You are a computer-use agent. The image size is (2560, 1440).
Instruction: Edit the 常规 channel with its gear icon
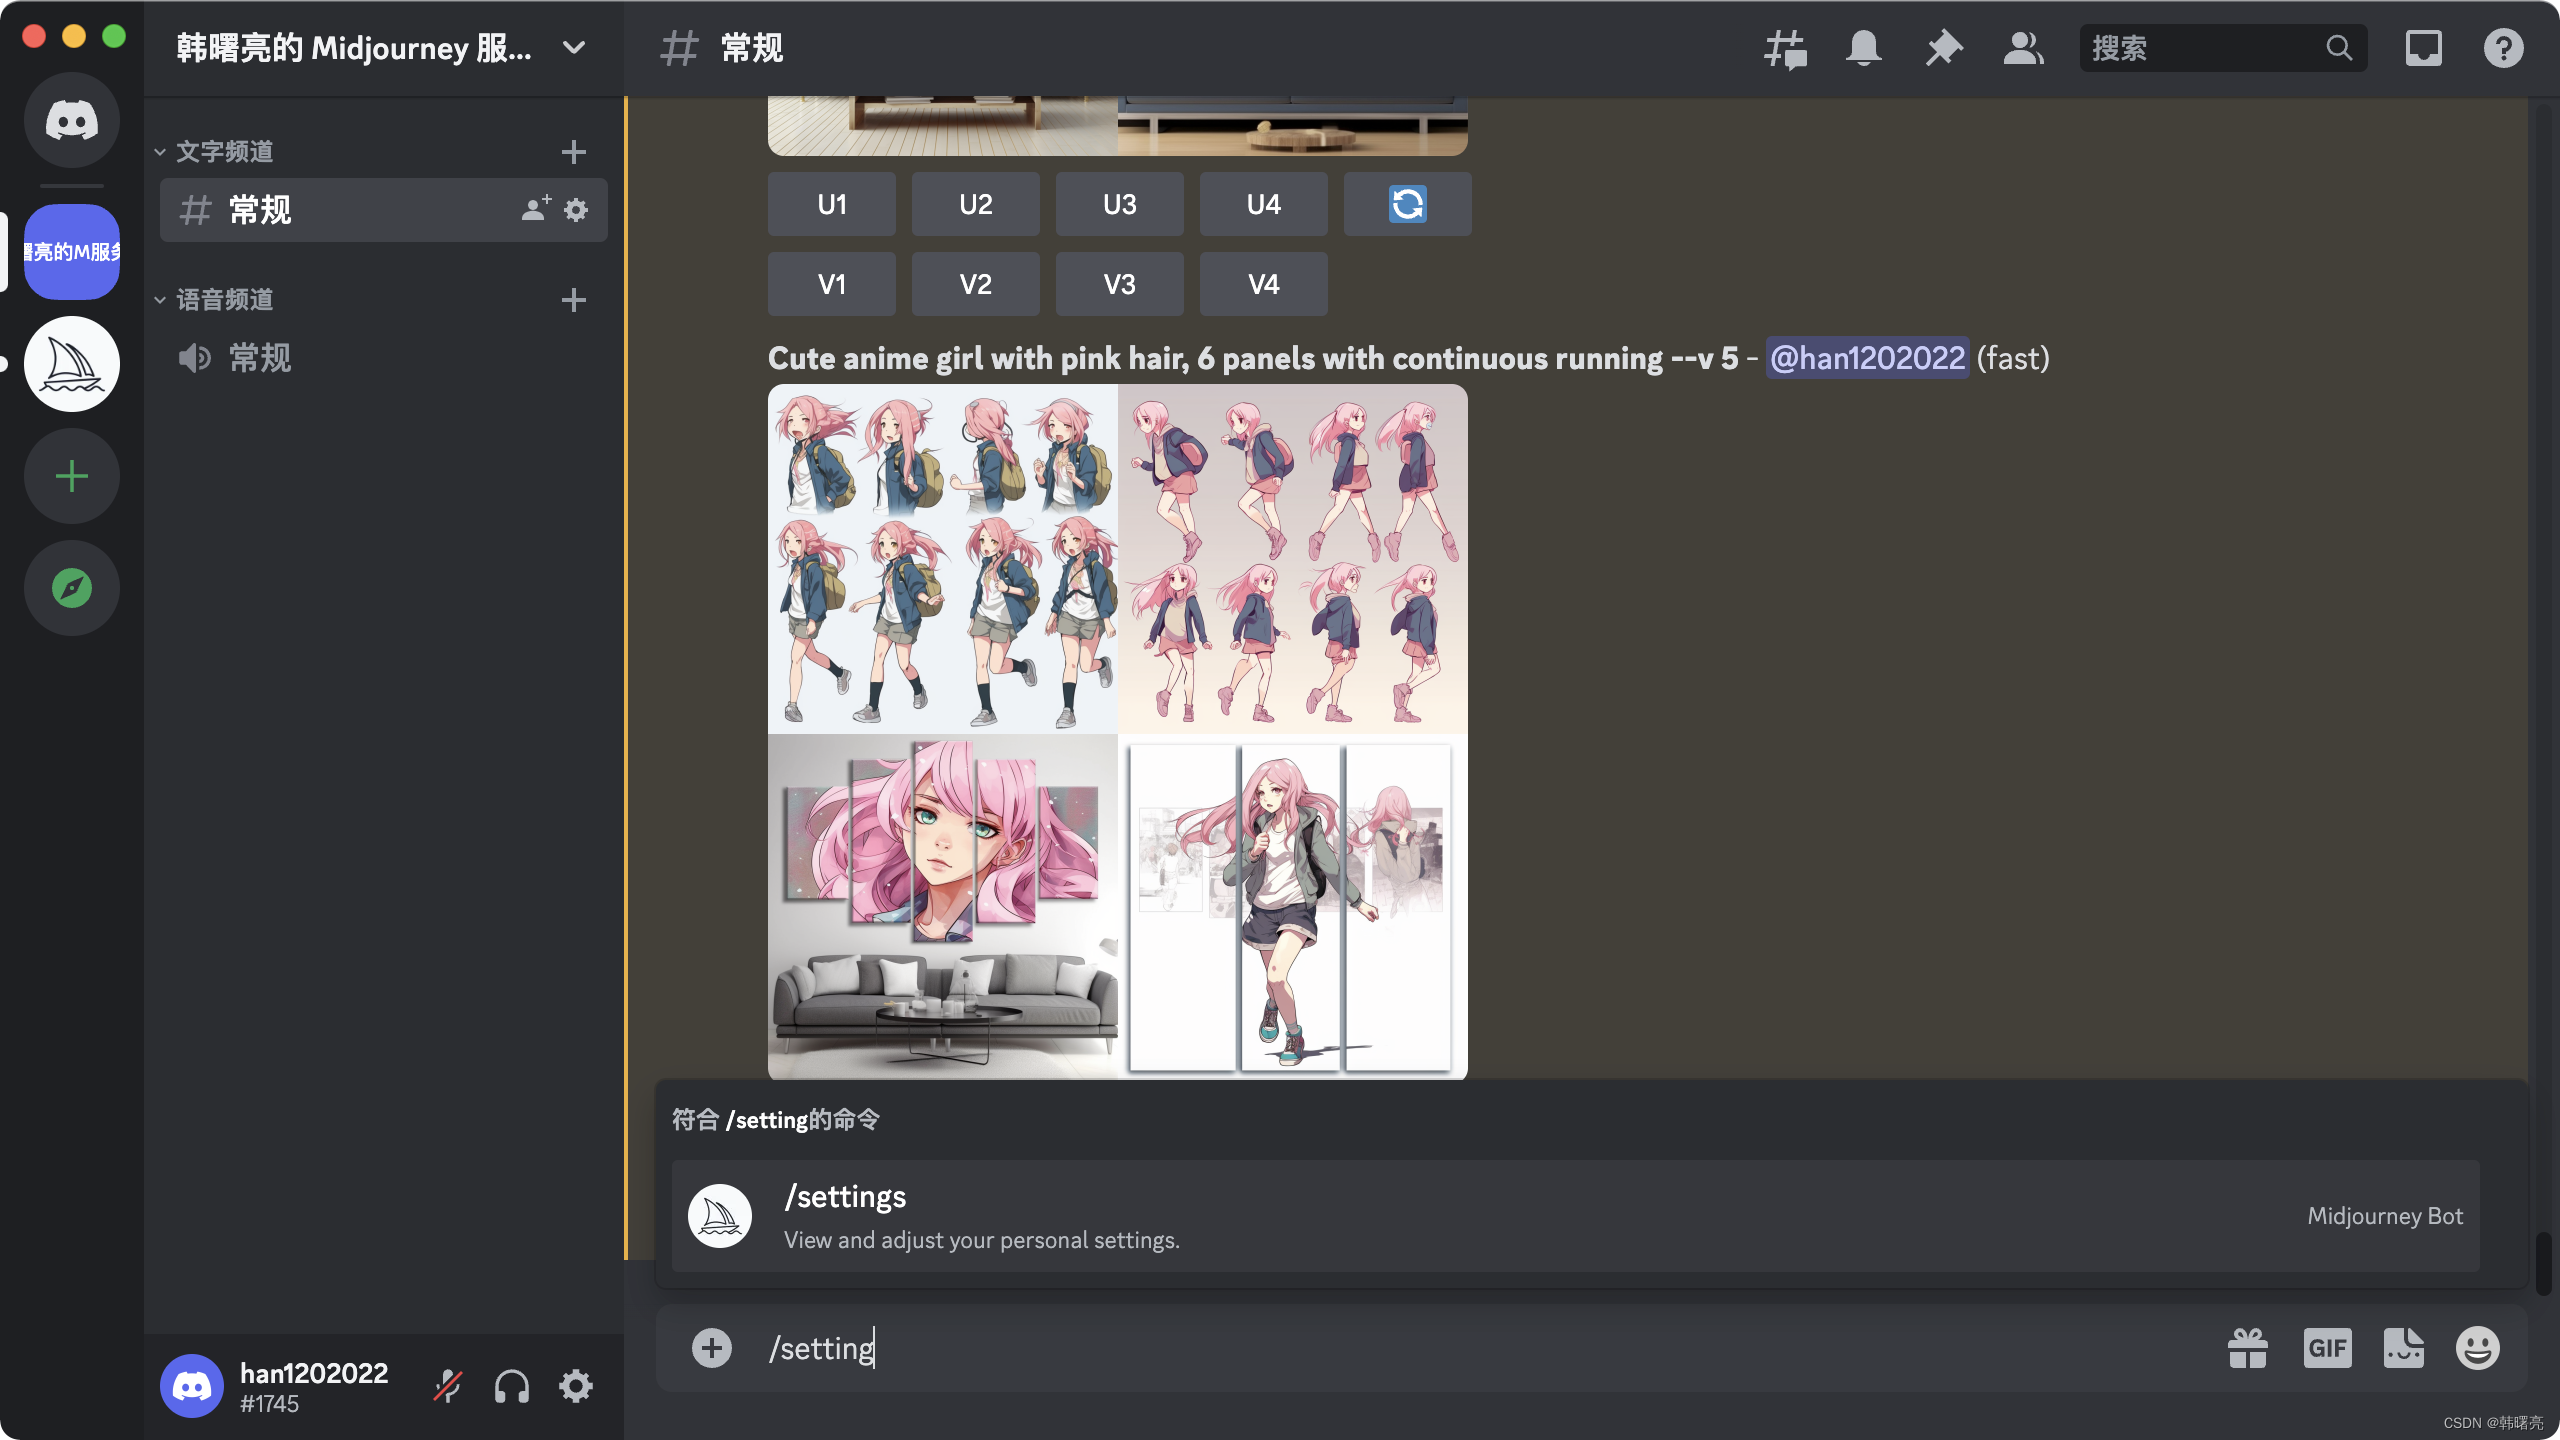[x=576, y=210]
